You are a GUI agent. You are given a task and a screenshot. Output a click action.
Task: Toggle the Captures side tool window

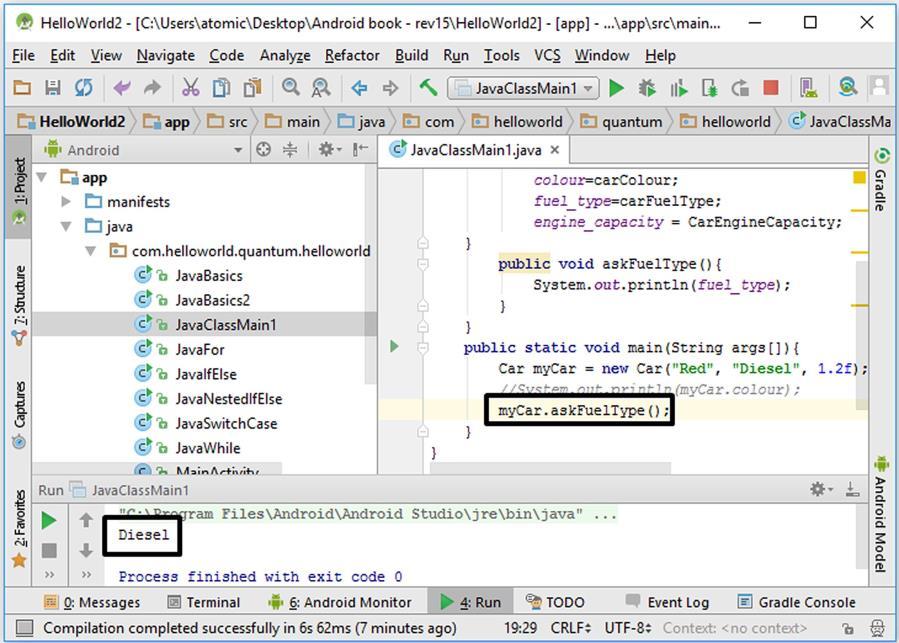(x=19, y=414)
